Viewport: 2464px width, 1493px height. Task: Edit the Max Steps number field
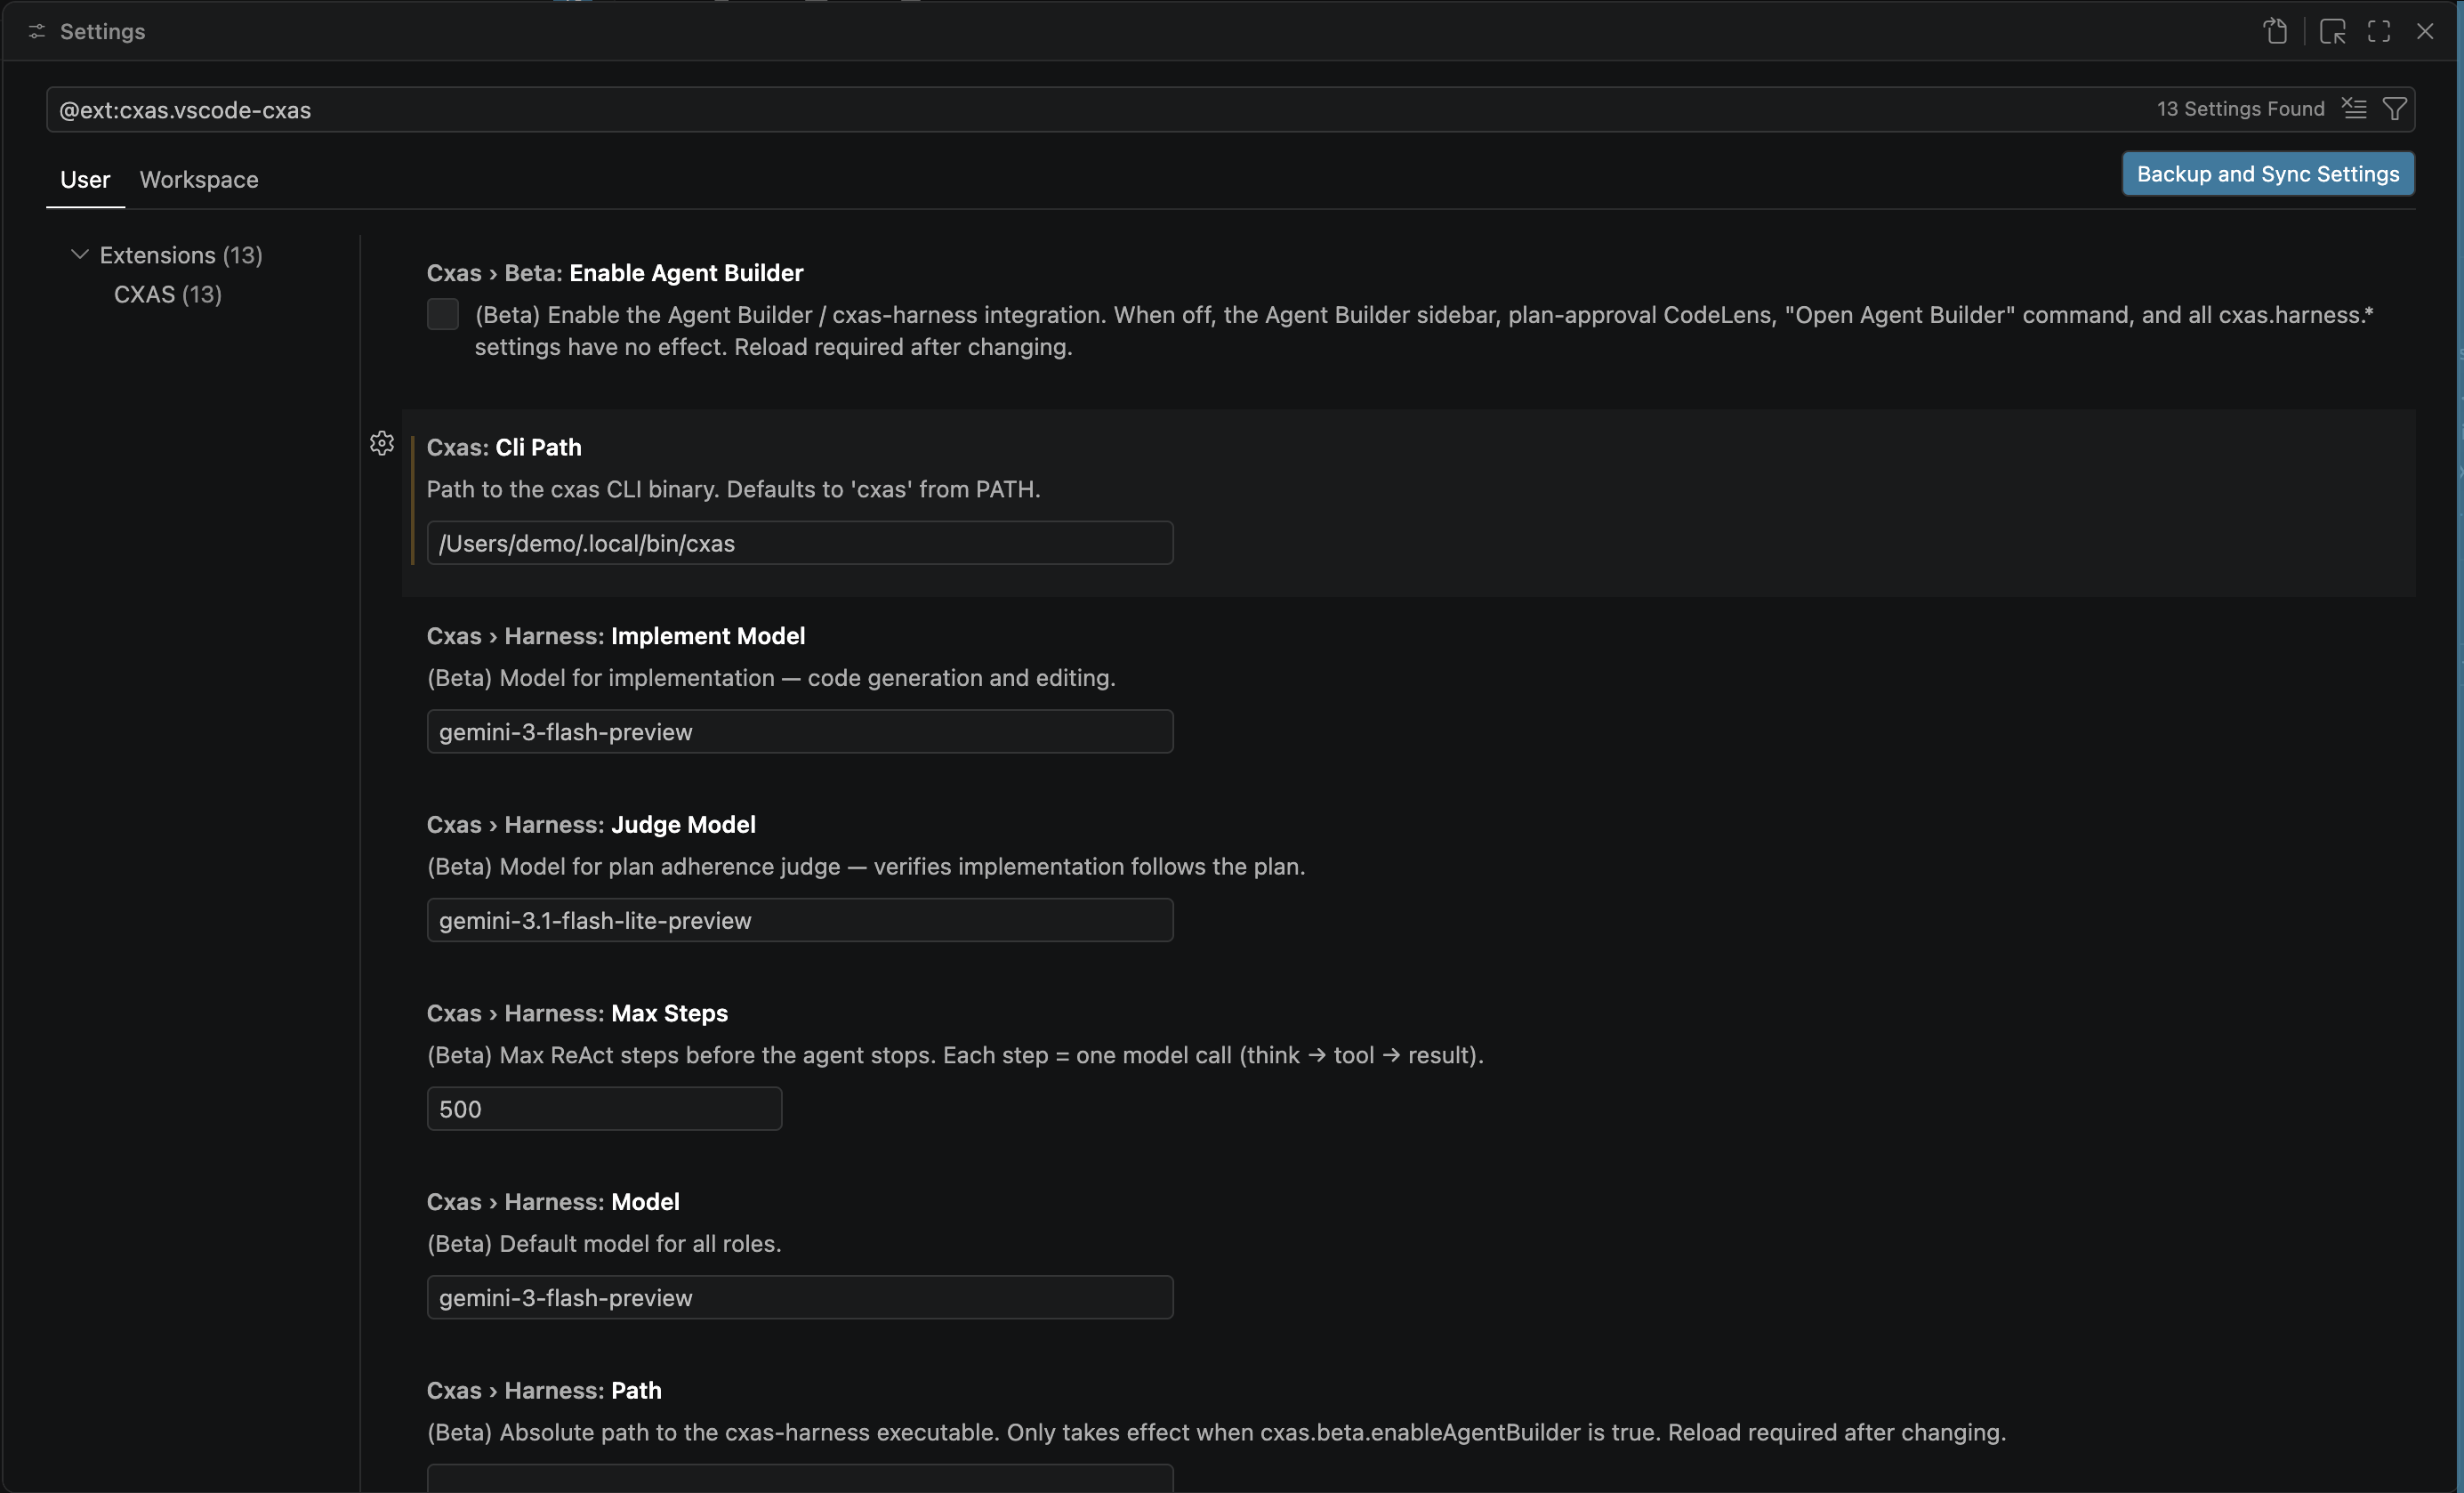[x=604, y=1108]
